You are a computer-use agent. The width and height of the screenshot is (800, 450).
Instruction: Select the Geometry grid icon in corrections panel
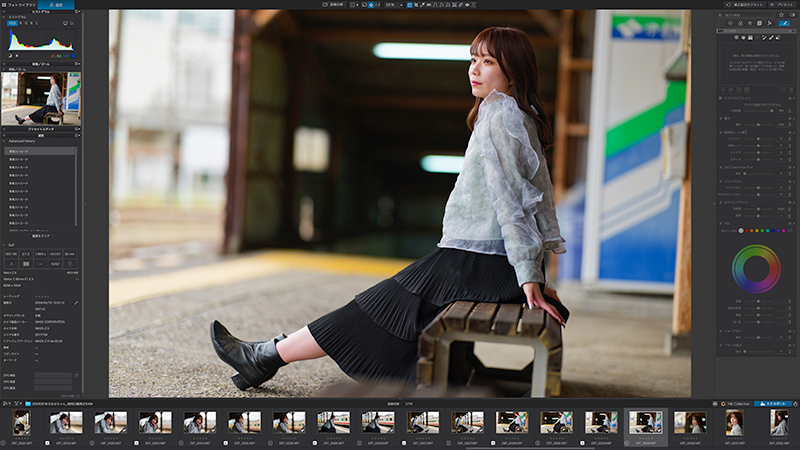point(760,23)
